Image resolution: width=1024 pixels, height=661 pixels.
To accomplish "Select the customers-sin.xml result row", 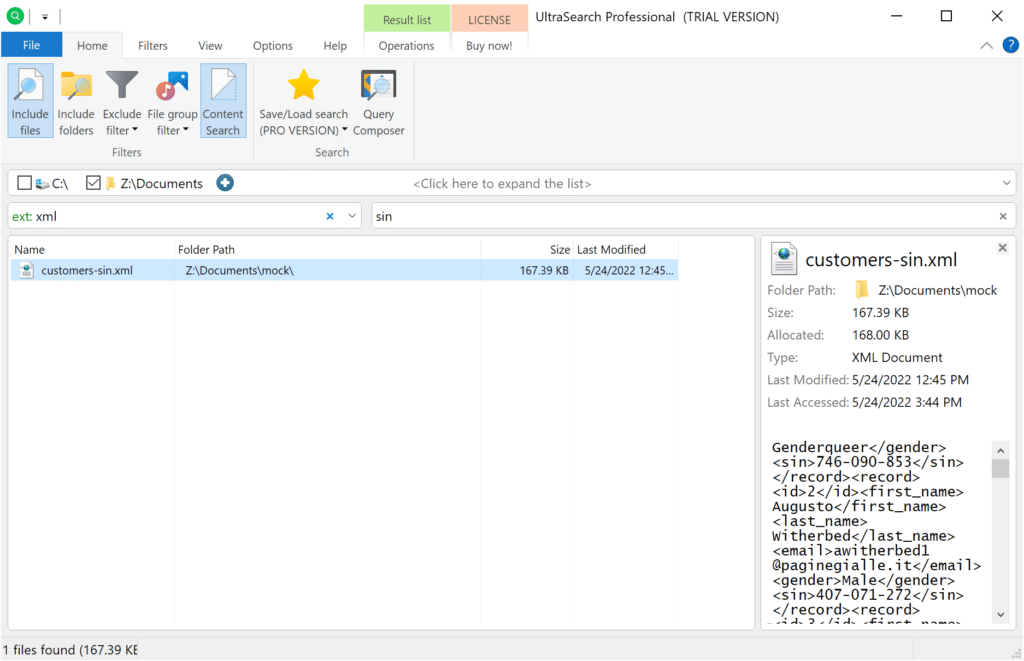I will (x=344, y=270).
